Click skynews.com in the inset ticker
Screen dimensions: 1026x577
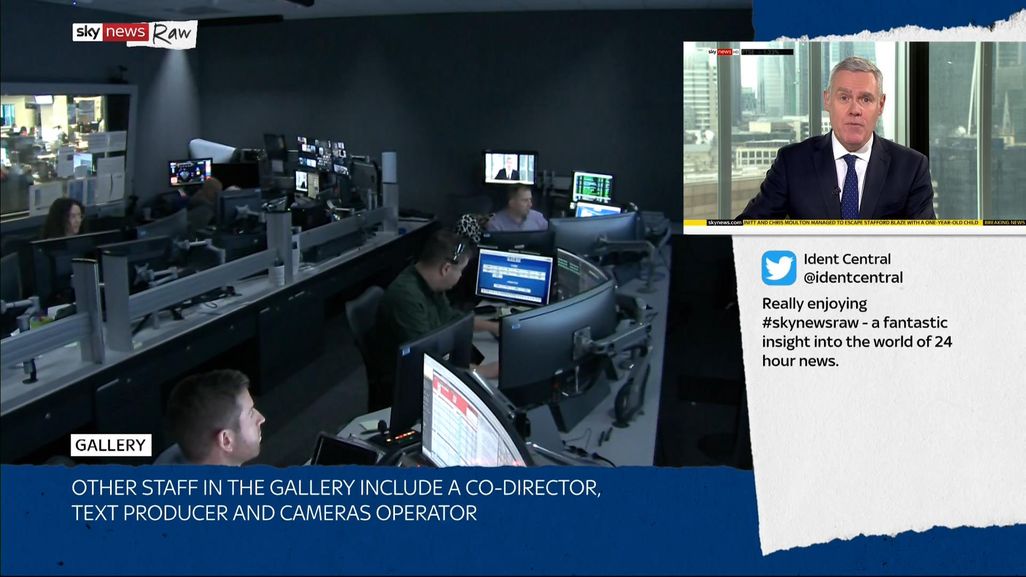click(x=725, y=222)
